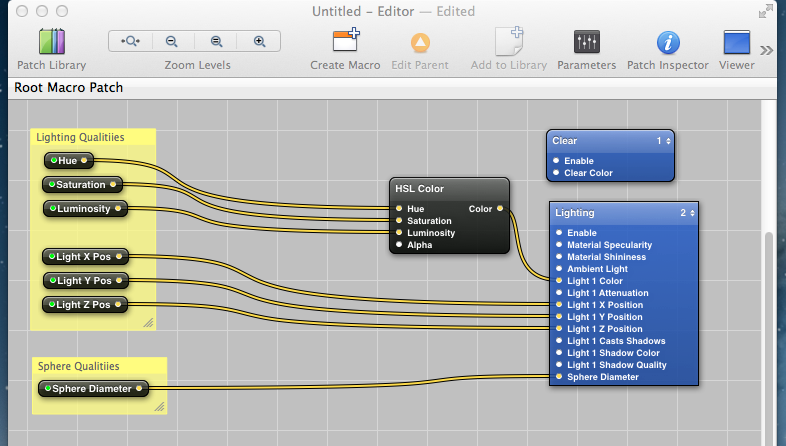Click the actual size zoom button
The image size is (786, 446).
pyautogui.click(x=216, y=41)
